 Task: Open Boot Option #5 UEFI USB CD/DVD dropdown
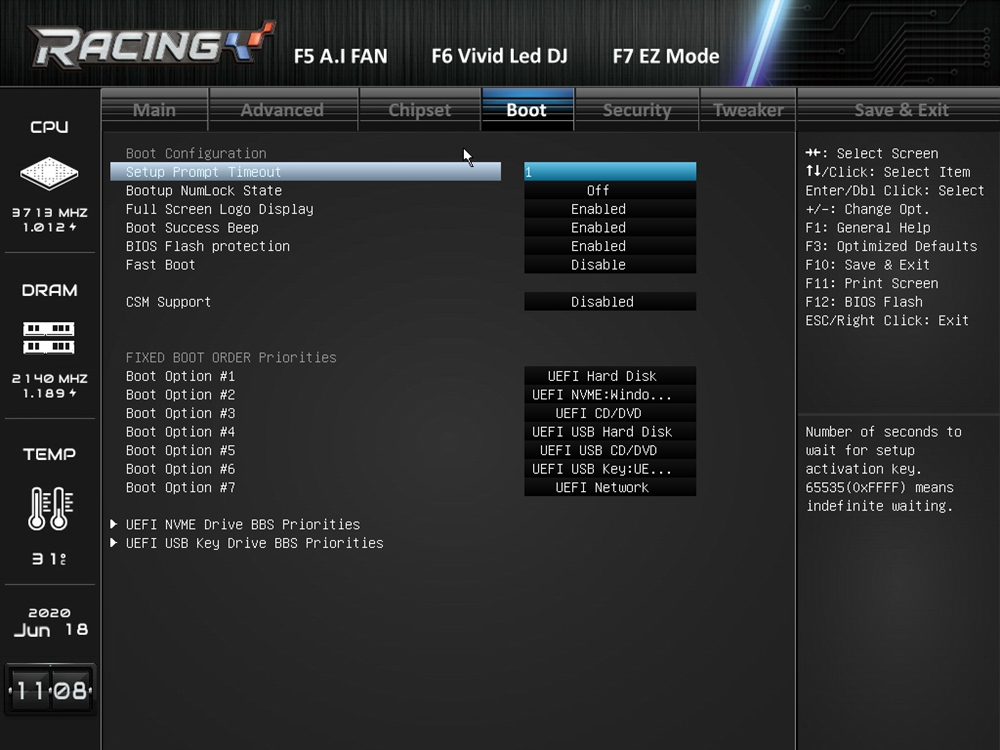pyautogui.click(x=610, y=450)
